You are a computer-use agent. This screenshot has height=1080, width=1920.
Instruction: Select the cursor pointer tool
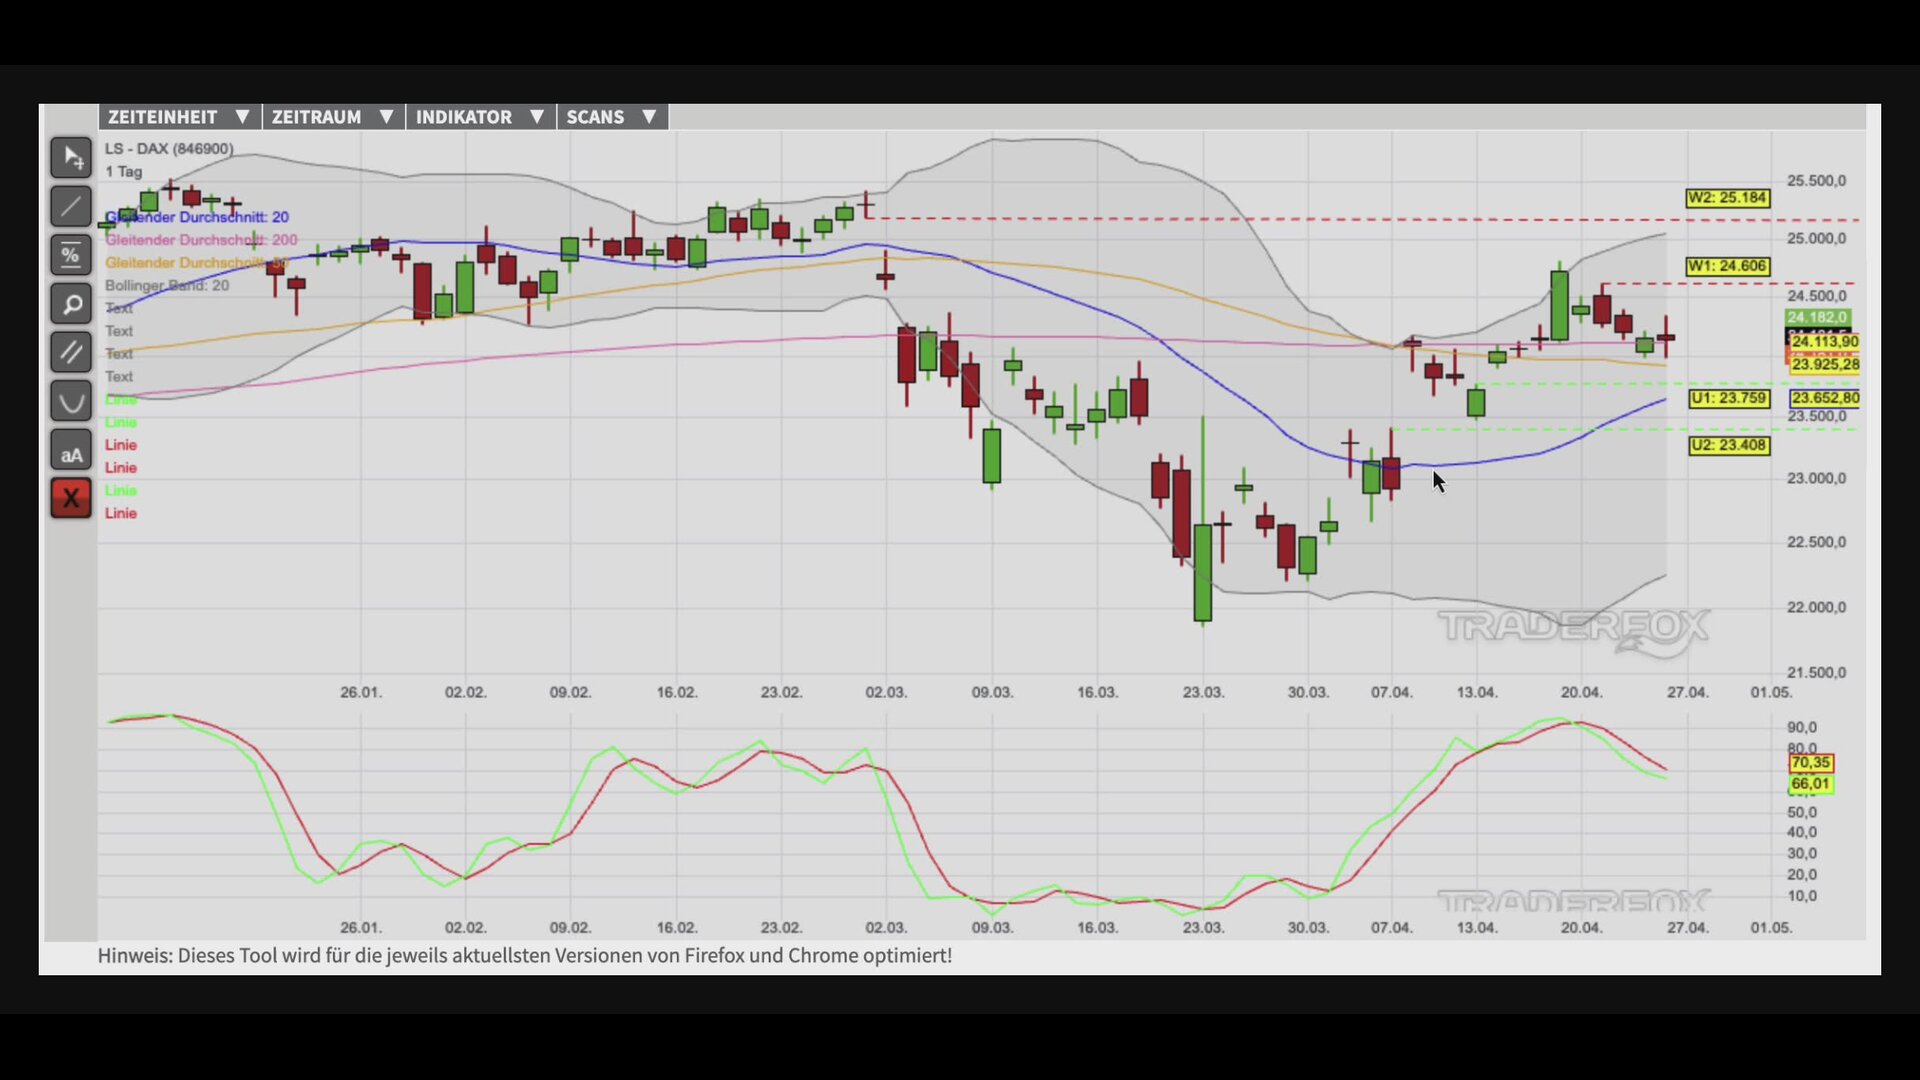(x=71, y=157)
